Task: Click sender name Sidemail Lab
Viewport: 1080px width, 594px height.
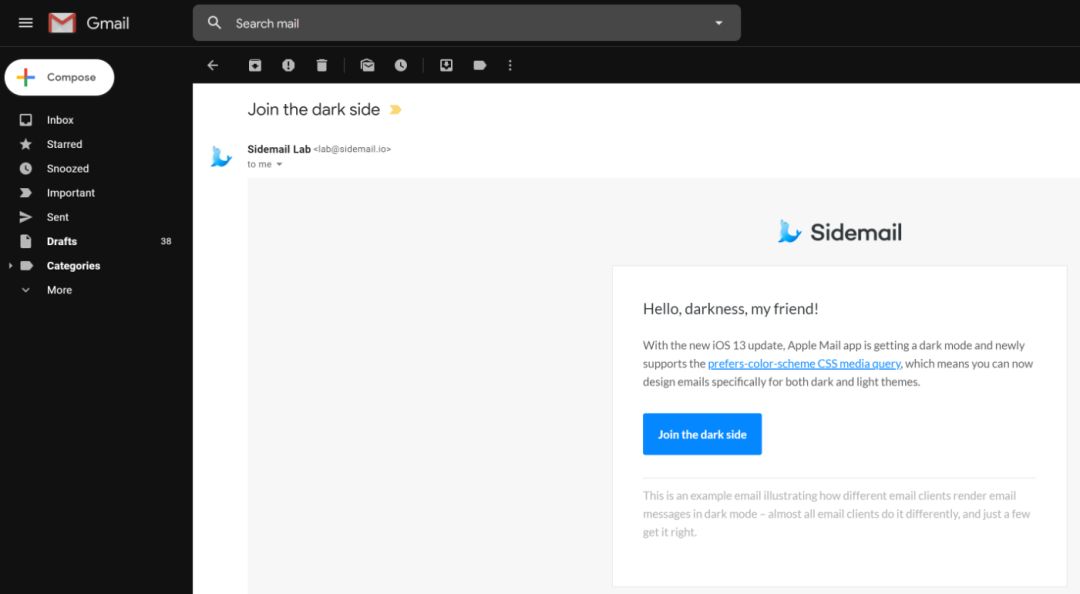Action: click(x=279, y=149)
